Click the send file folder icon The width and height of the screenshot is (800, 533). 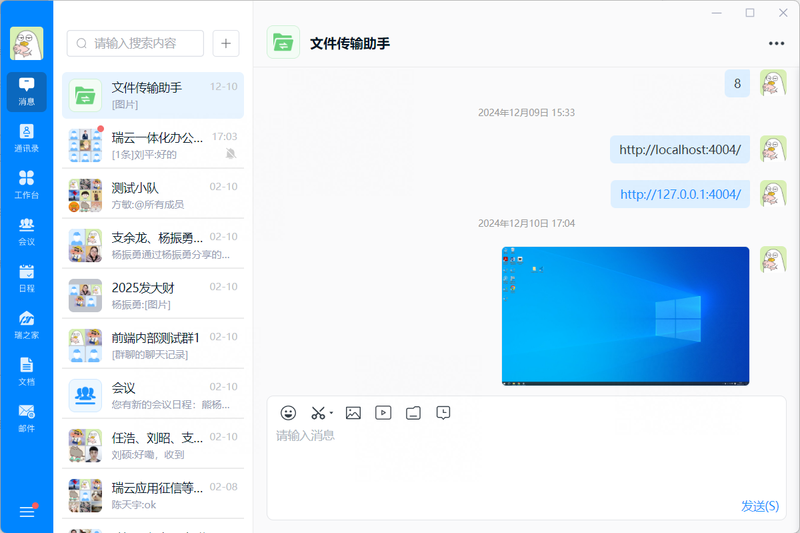(x=413, y=413)
